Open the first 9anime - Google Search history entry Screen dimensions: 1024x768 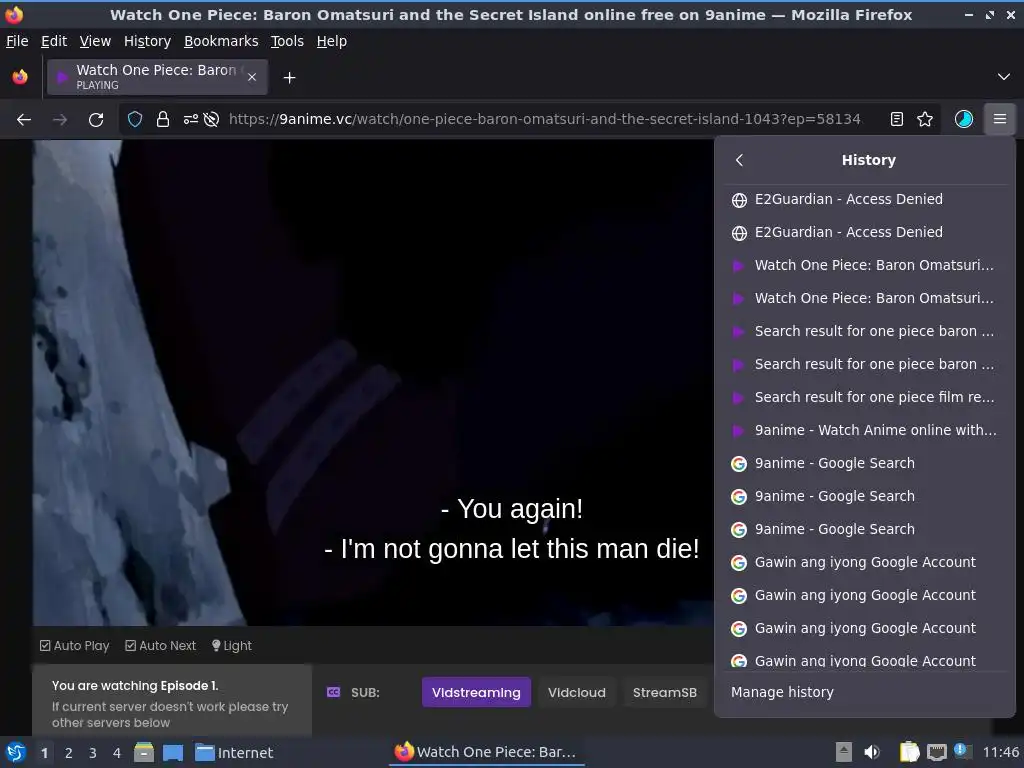(x=865, y=463)
